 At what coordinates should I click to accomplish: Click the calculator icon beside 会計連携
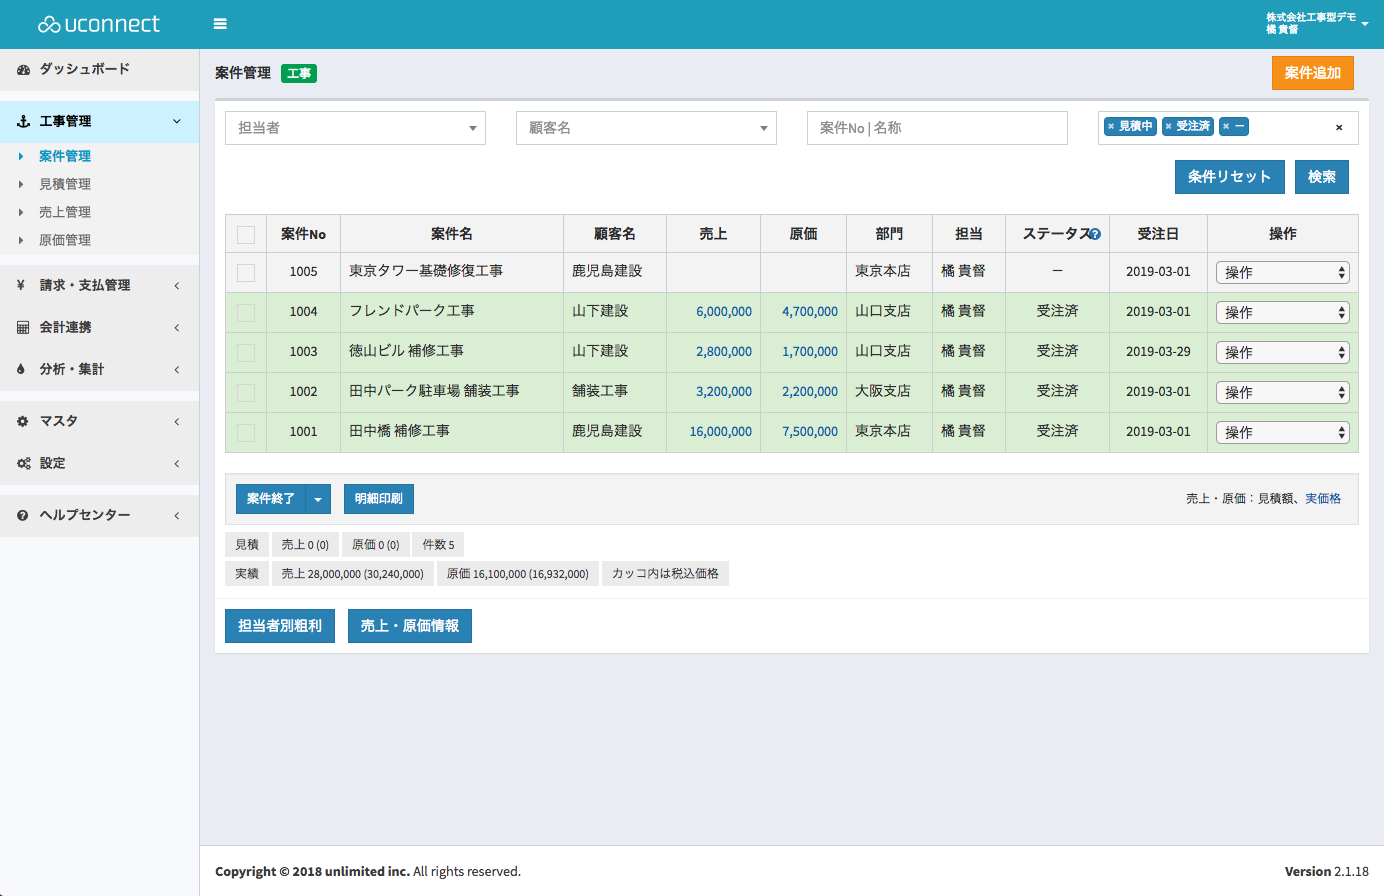click(x=23, y=327)
